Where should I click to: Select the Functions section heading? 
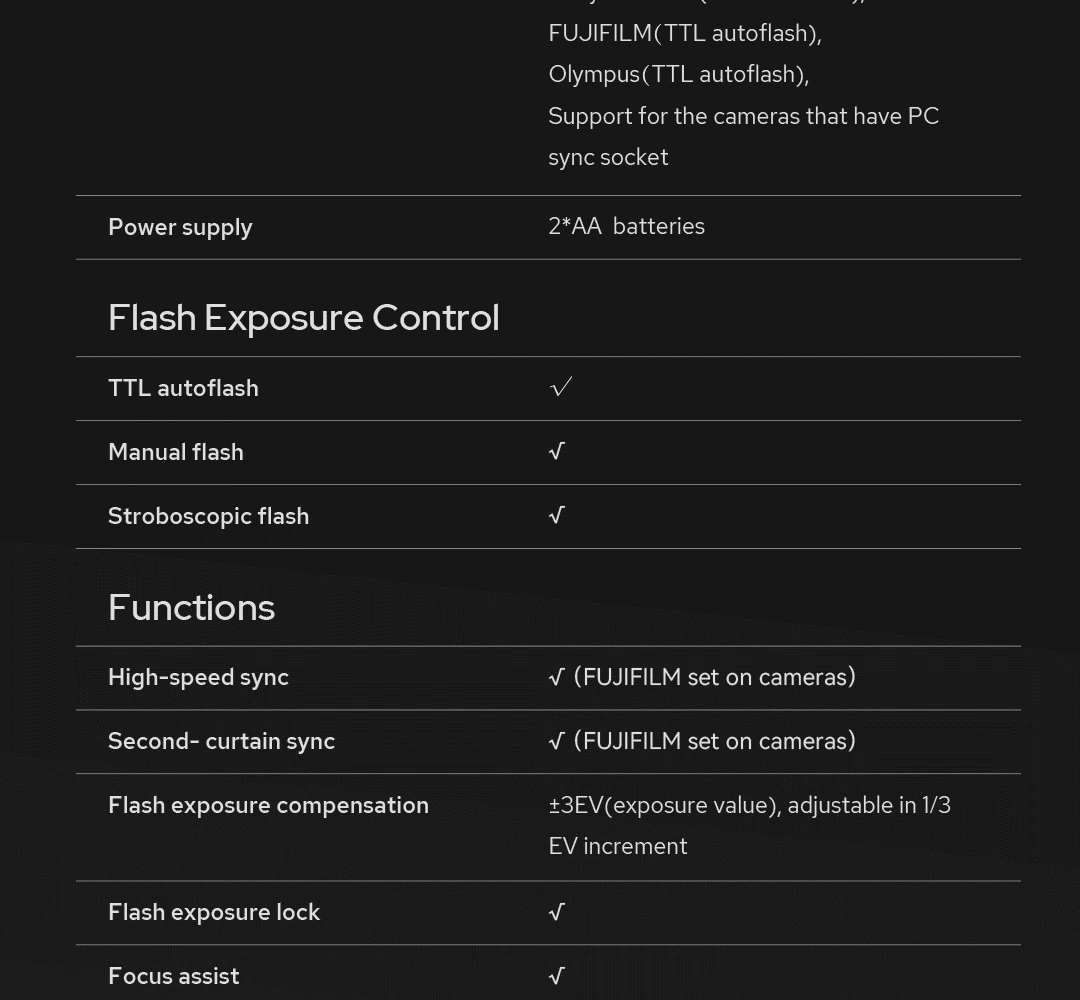tap(191, 608)
